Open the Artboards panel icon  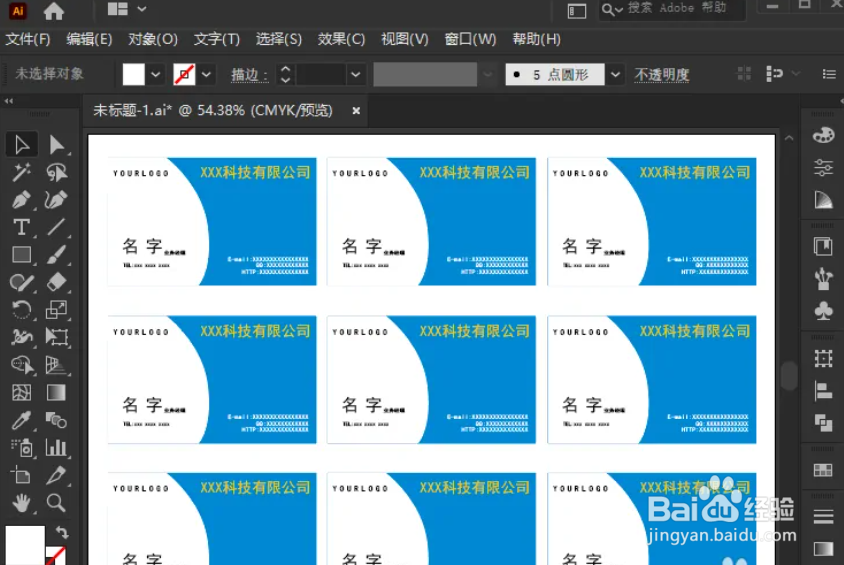[x=823, y=358]
